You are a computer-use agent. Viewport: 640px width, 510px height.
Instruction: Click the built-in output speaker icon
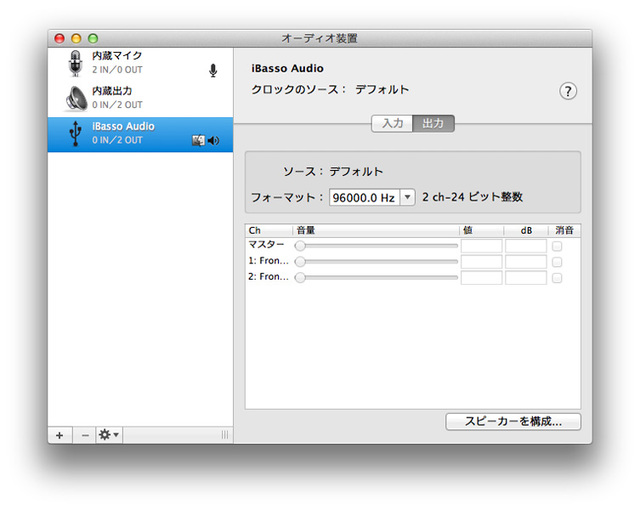(76, 98)
